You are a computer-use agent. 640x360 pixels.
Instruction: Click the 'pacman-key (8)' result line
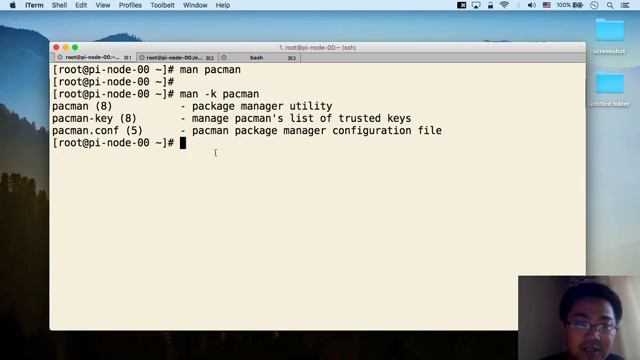231,119
